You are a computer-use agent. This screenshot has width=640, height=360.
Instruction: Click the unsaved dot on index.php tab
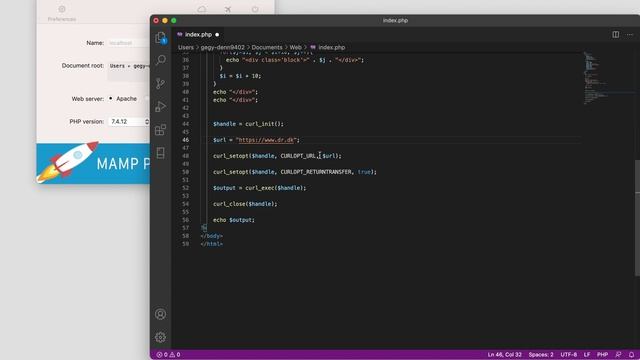(x=217, y=35)
